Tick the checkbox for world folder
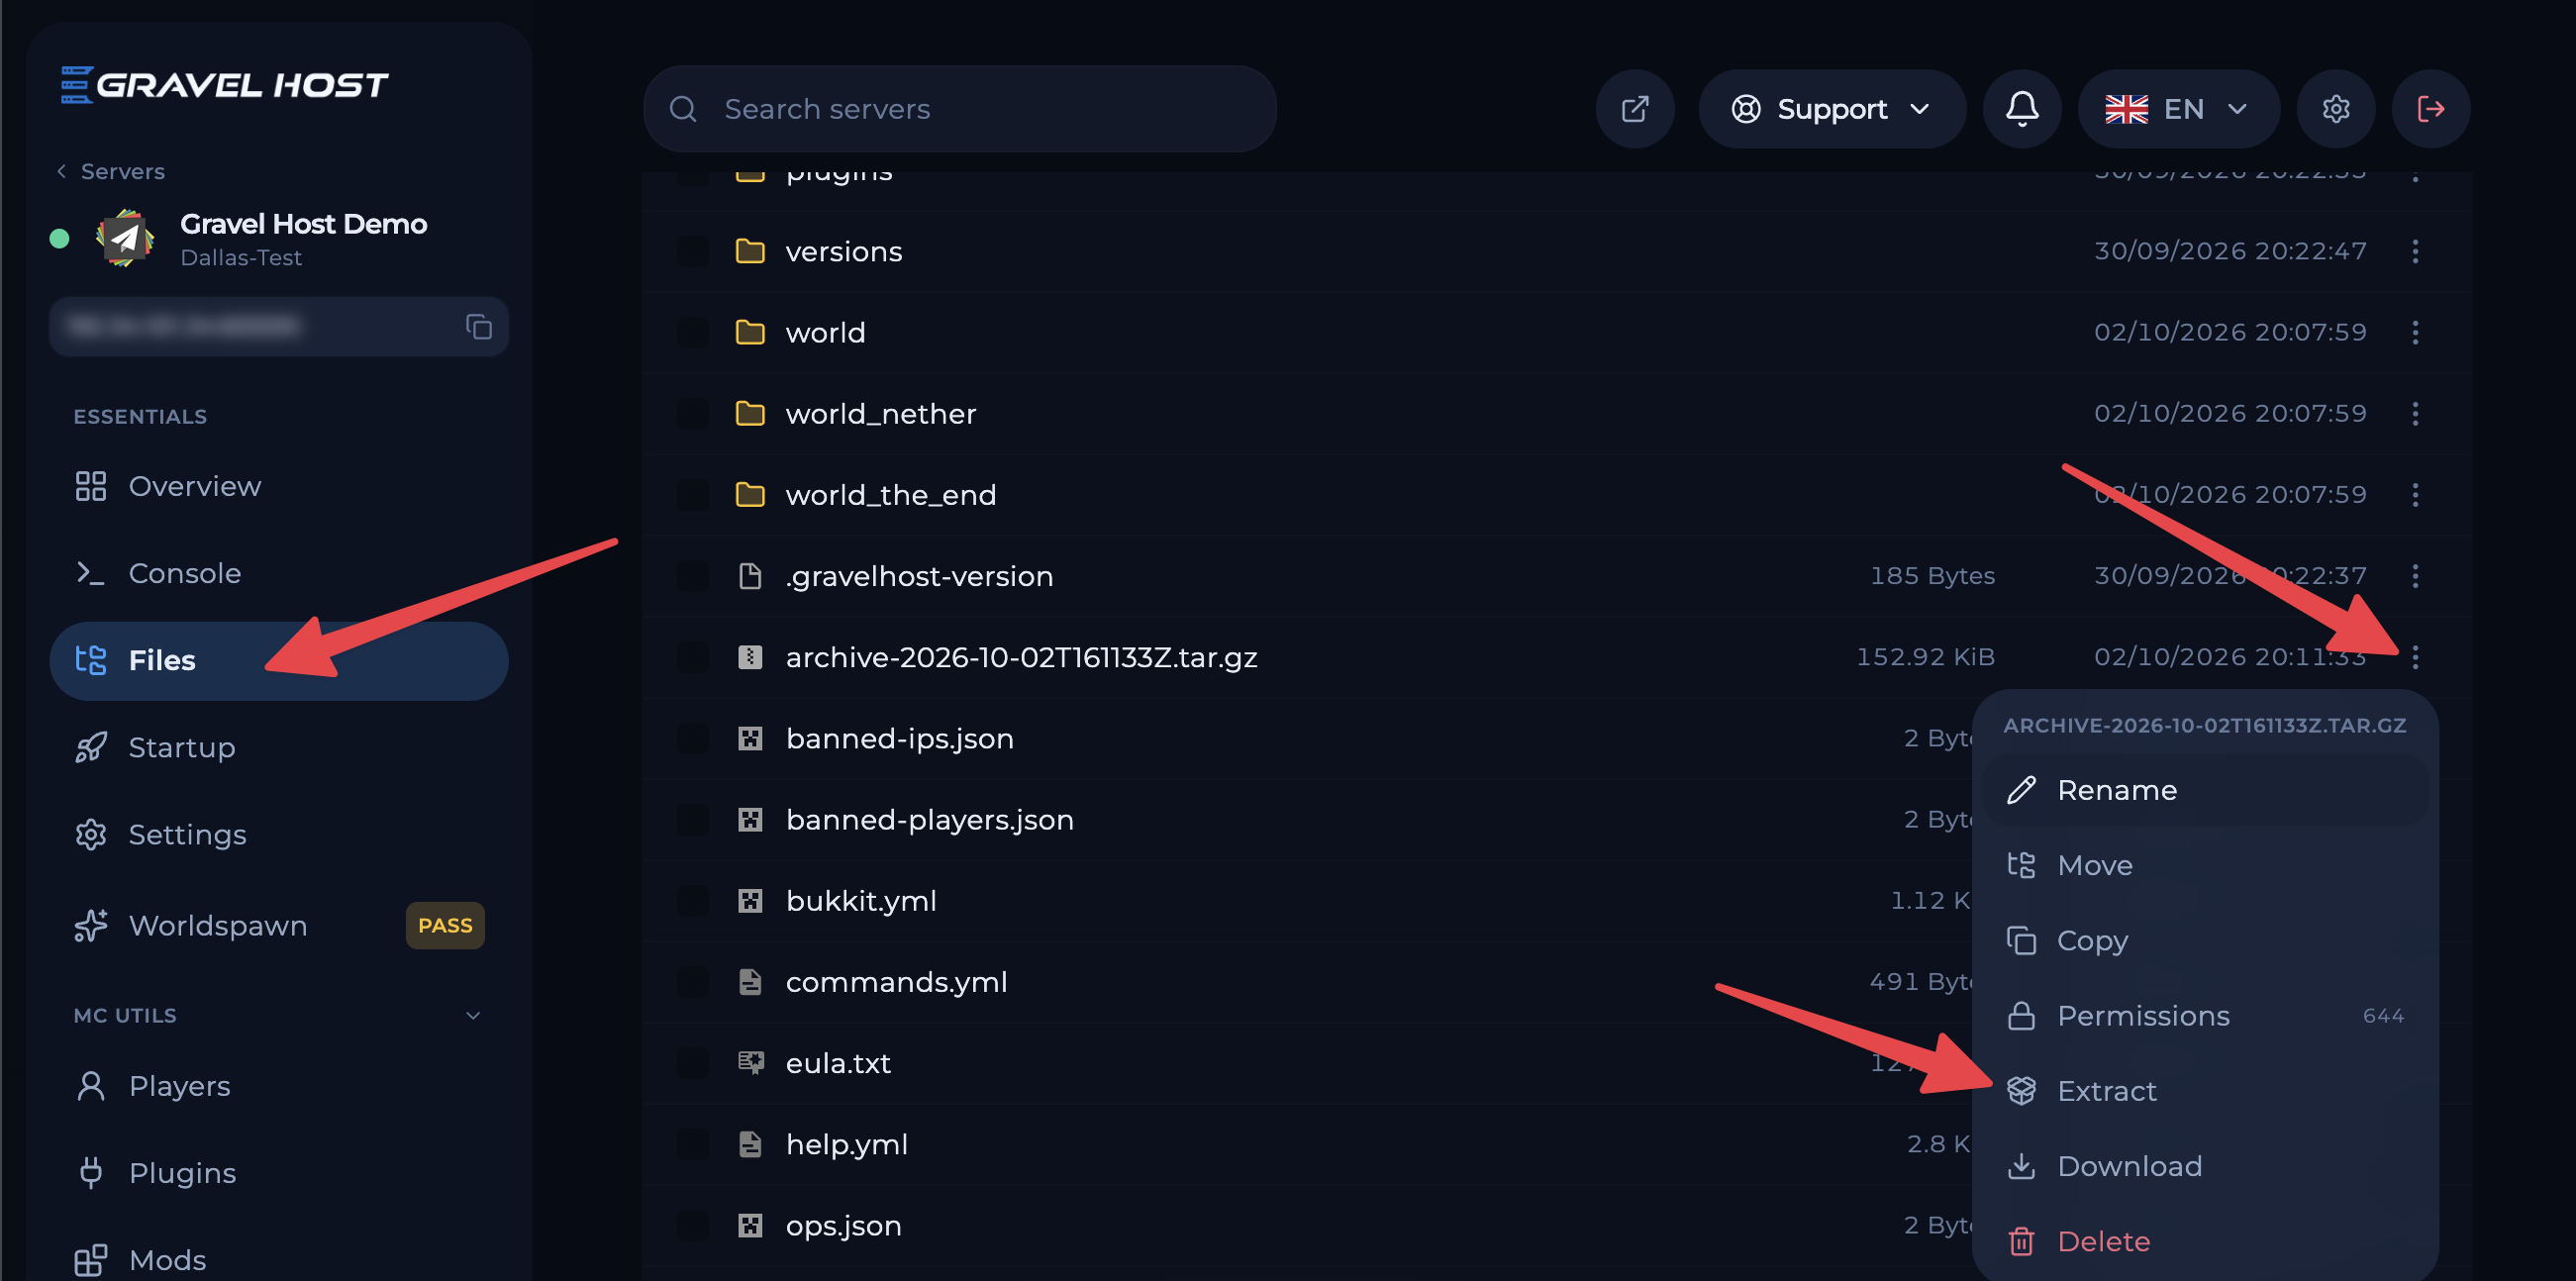This screenshot has width=2576, height=1281. [693, 332]
